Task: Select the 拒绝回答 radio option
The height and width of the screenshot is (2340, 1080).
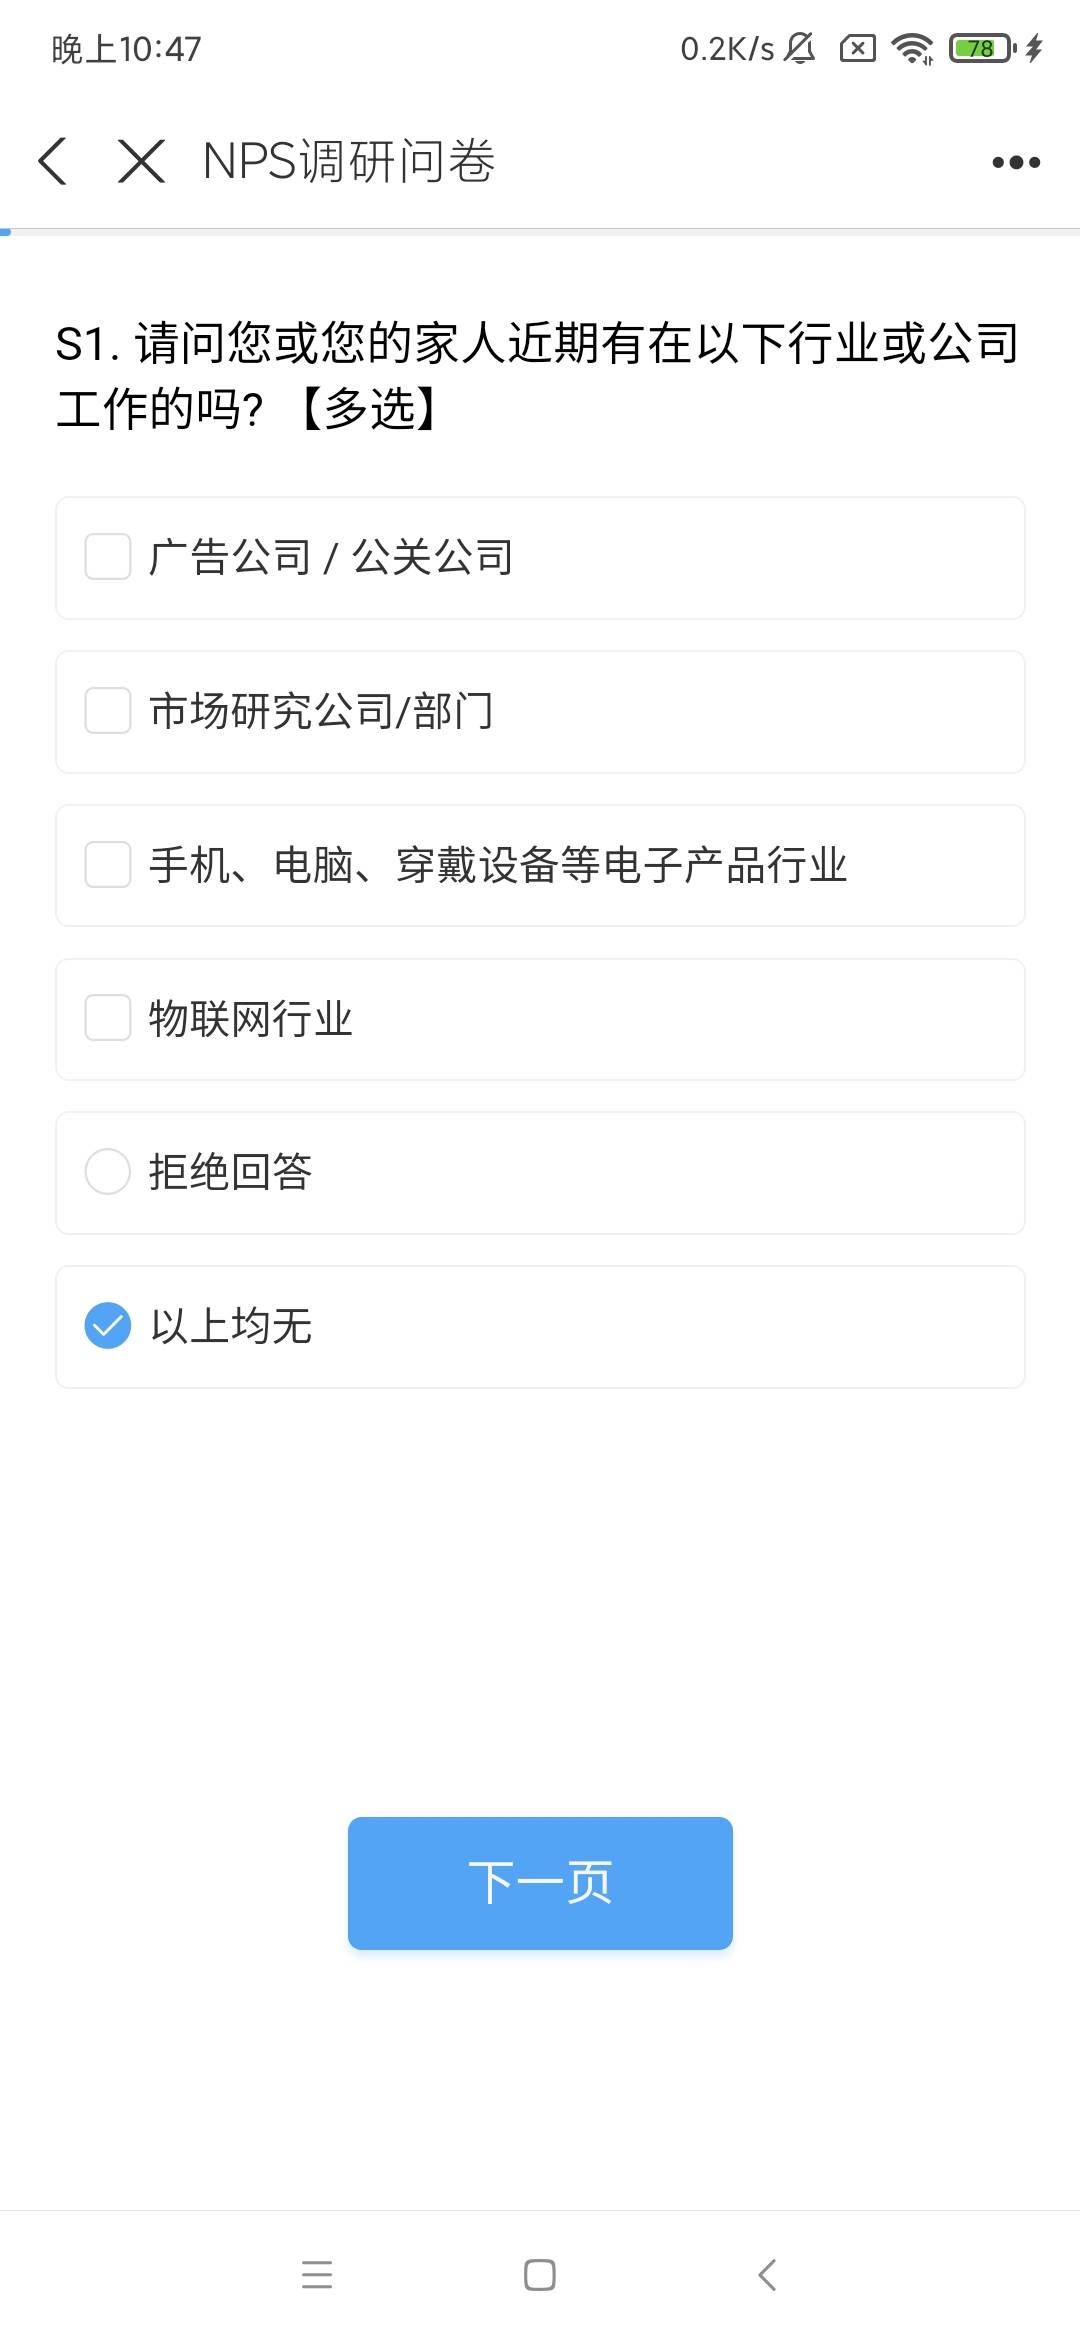Action: click(x=108, y=1172)
